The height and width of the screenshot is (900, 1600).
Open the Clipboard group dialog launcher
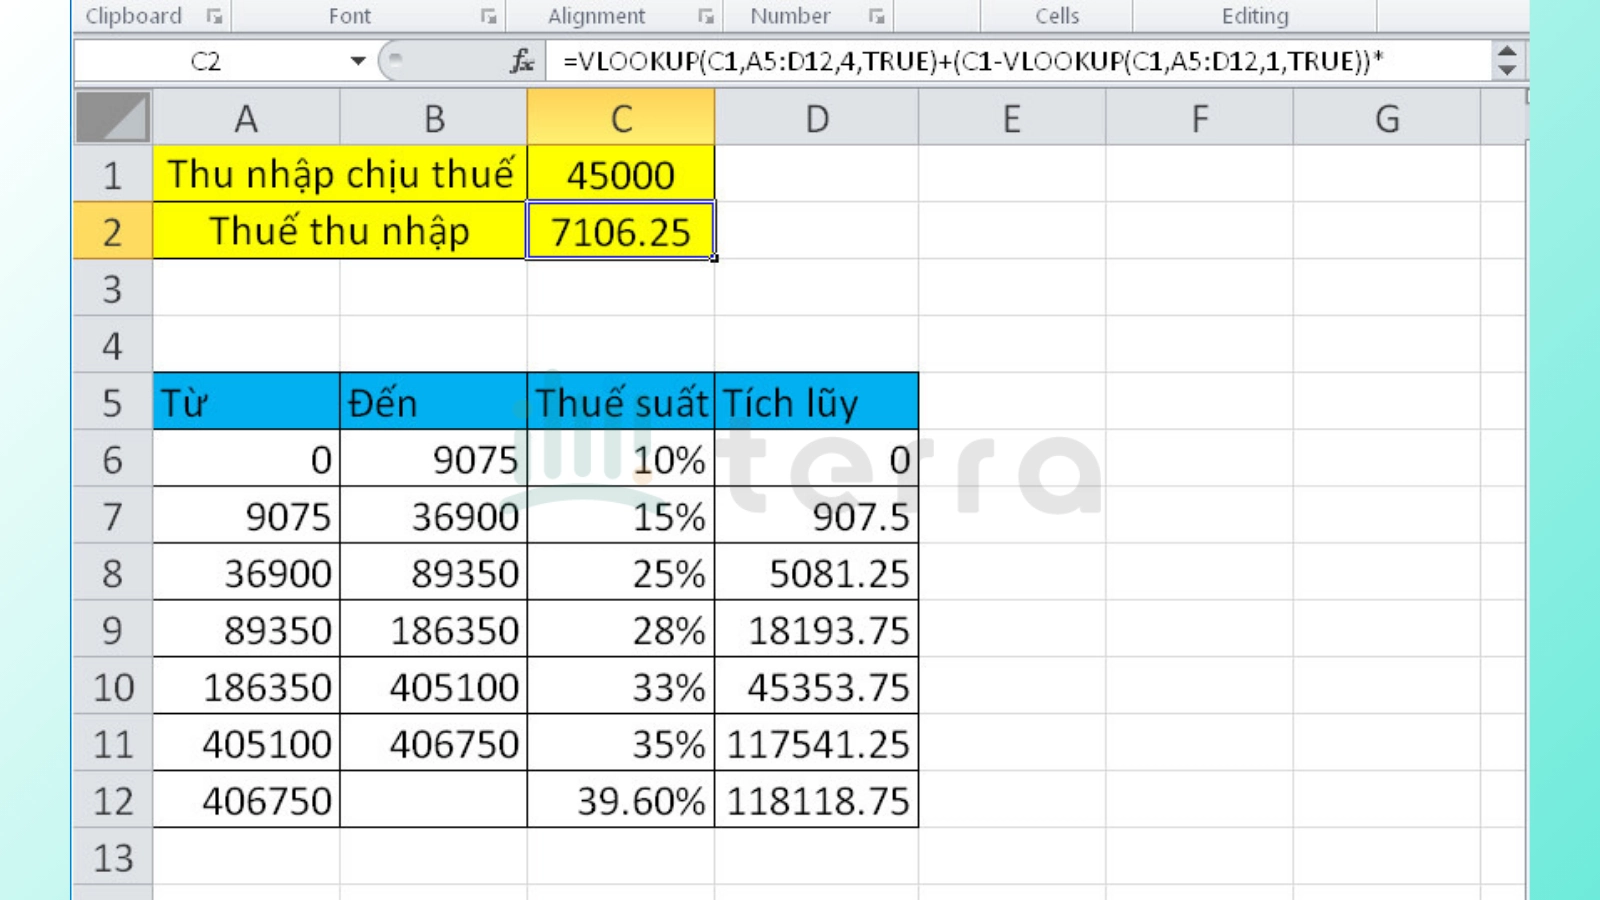[x=214, y=16]
